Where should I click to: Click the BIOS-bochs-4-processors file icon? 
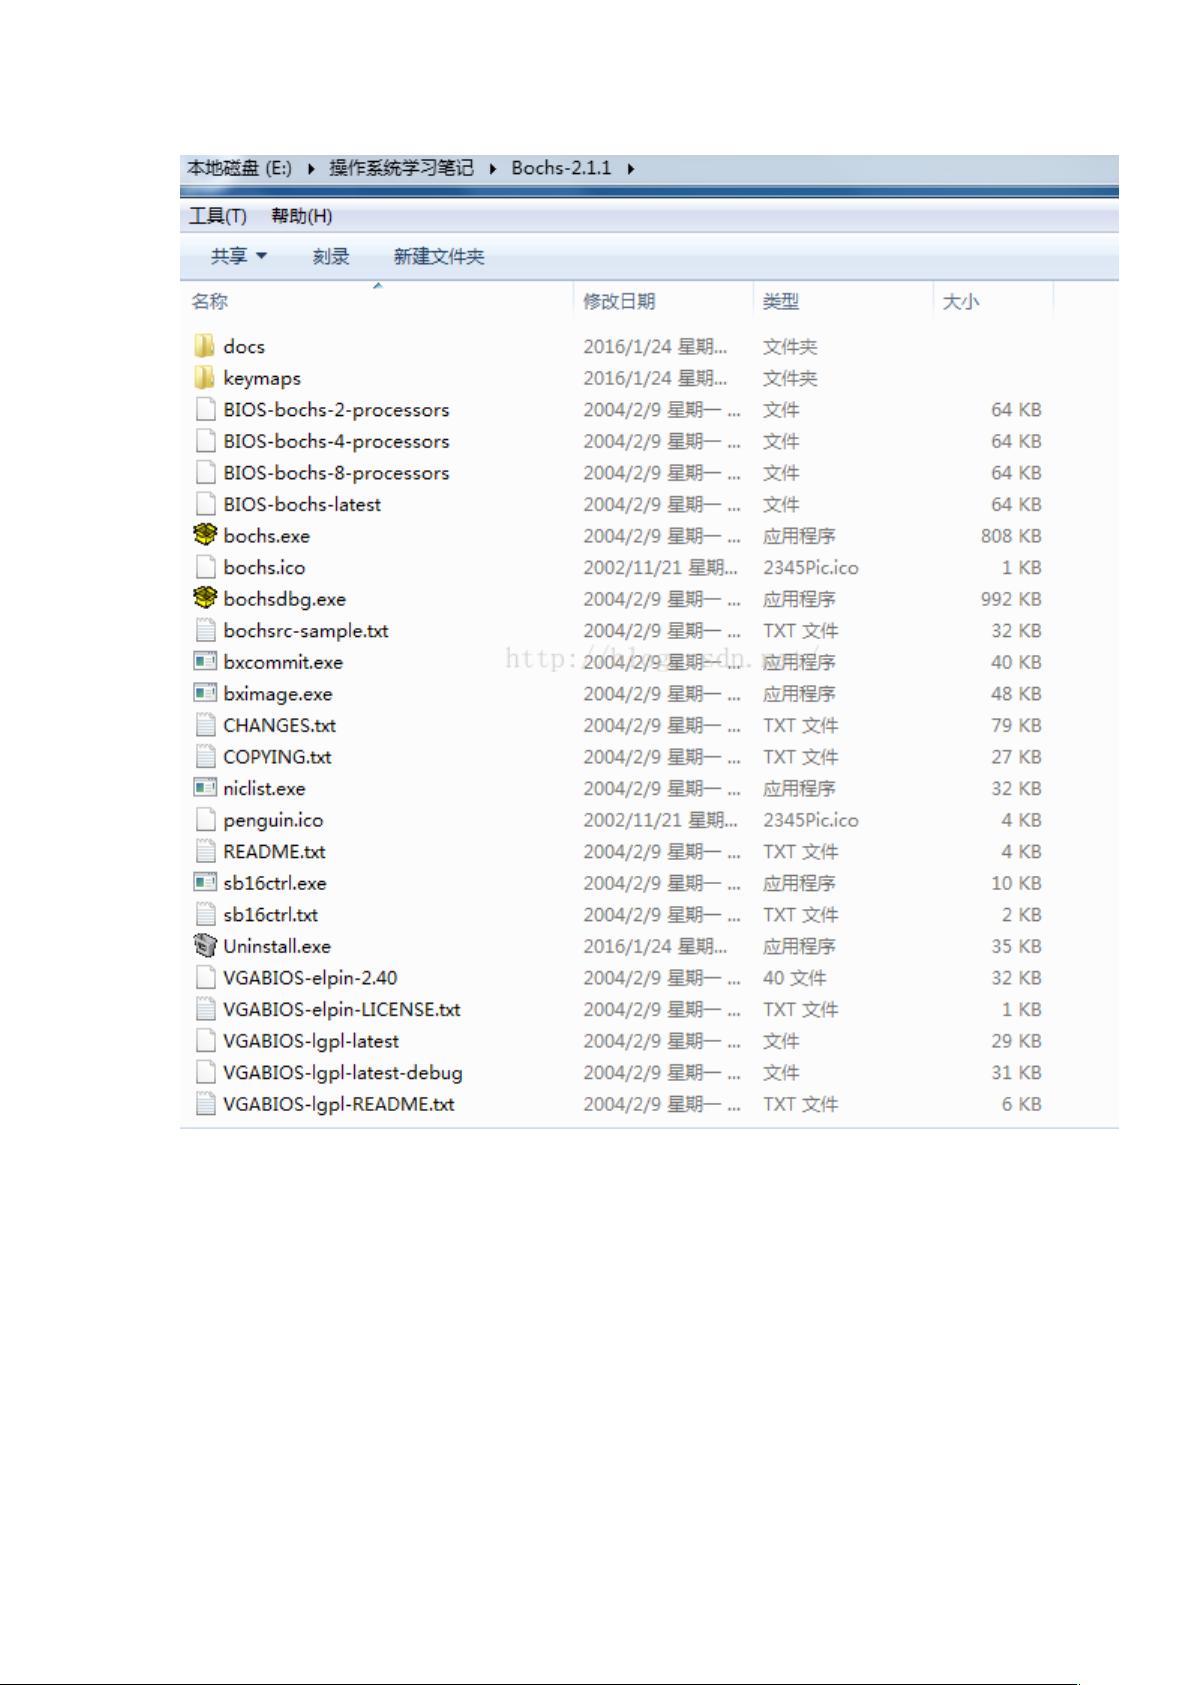[206, 441]
